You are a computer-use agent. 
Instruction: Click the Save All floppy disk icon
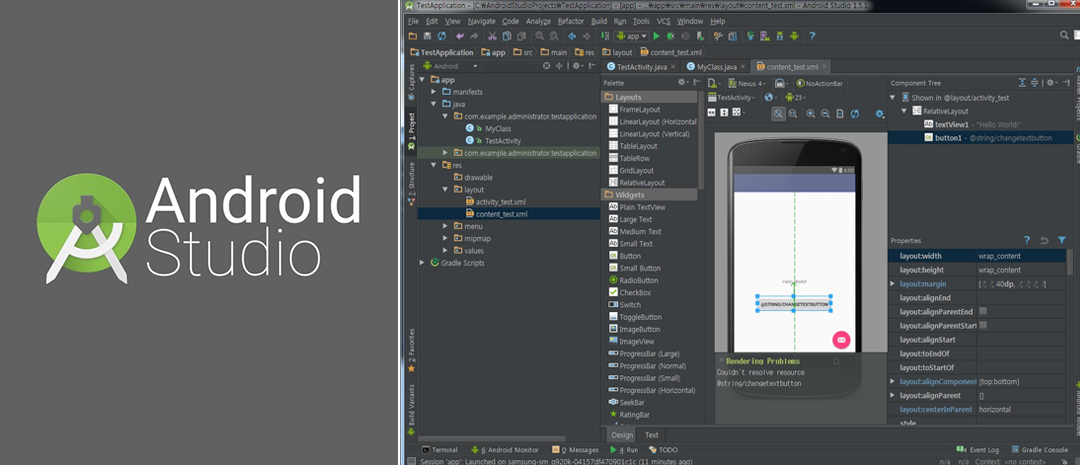tap(428, 36)
